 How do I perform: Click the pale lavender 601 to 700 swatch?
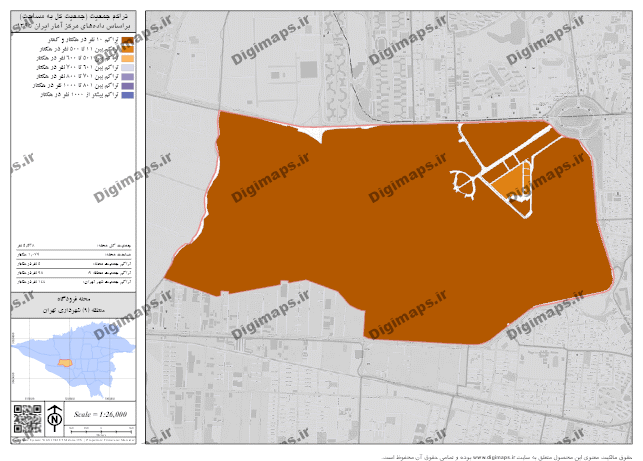128,68
